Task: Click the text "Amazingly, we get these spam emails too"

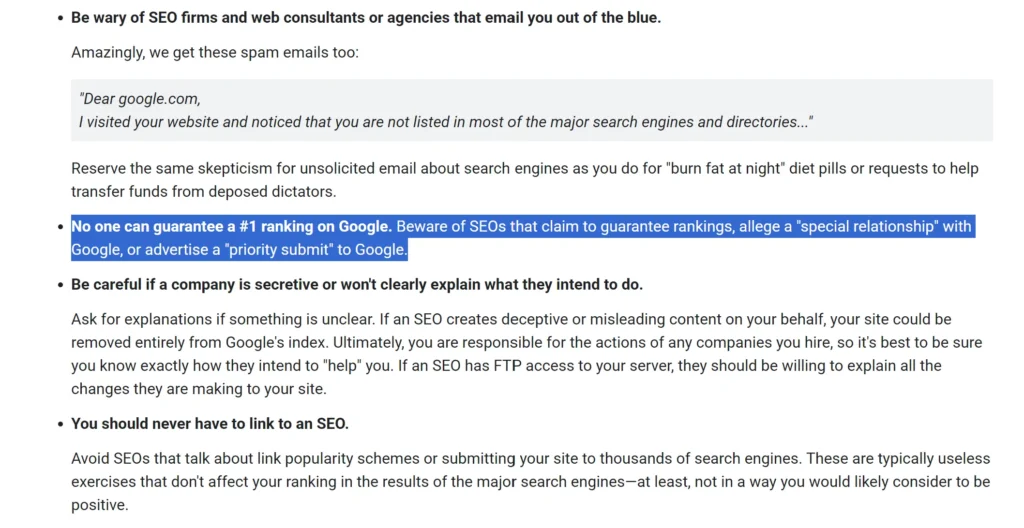Action: tap(214, 52)
